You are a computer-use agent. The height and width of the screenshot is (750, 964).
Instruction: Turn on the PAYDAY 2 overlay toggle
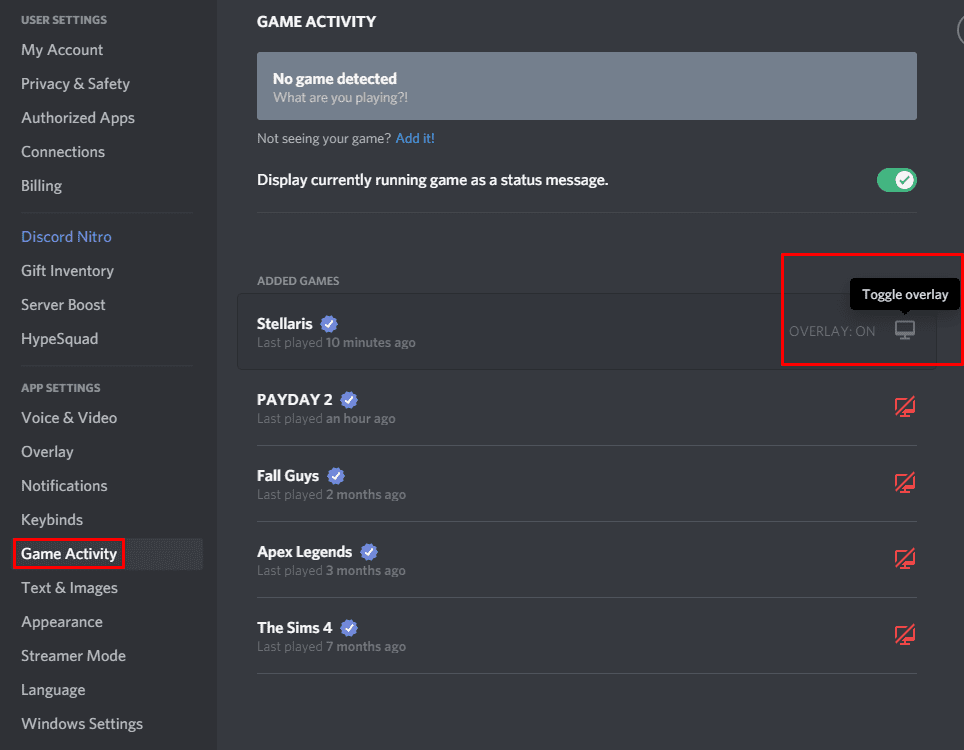904,407
